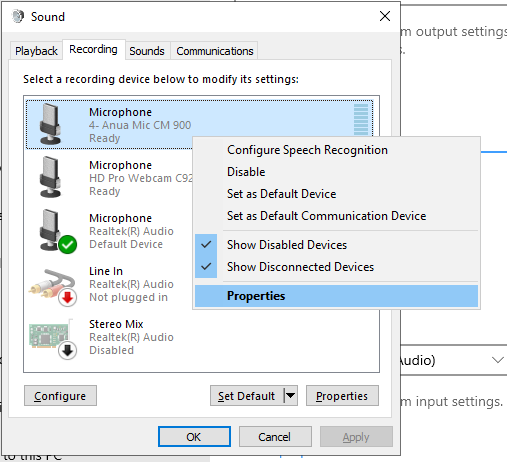Click the Stereo Mix sound card icon
Viewport: 507px width, 462px height.
pyautogui.click(x=53, y=338)
